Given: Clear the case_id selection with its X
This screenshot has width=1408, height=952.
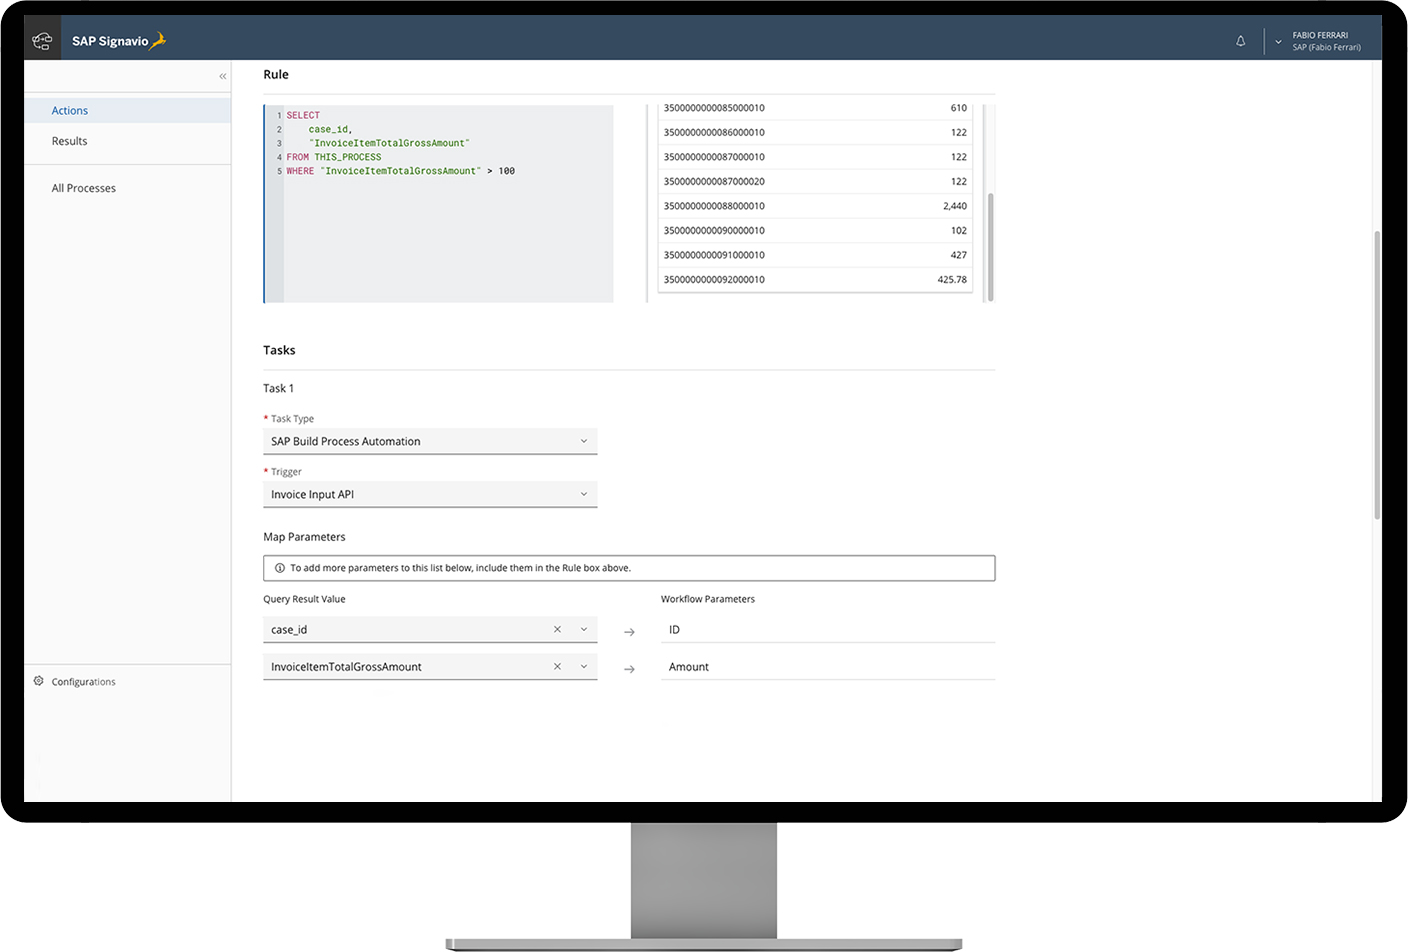Looking at the screenshot, I should click(557, 629).
